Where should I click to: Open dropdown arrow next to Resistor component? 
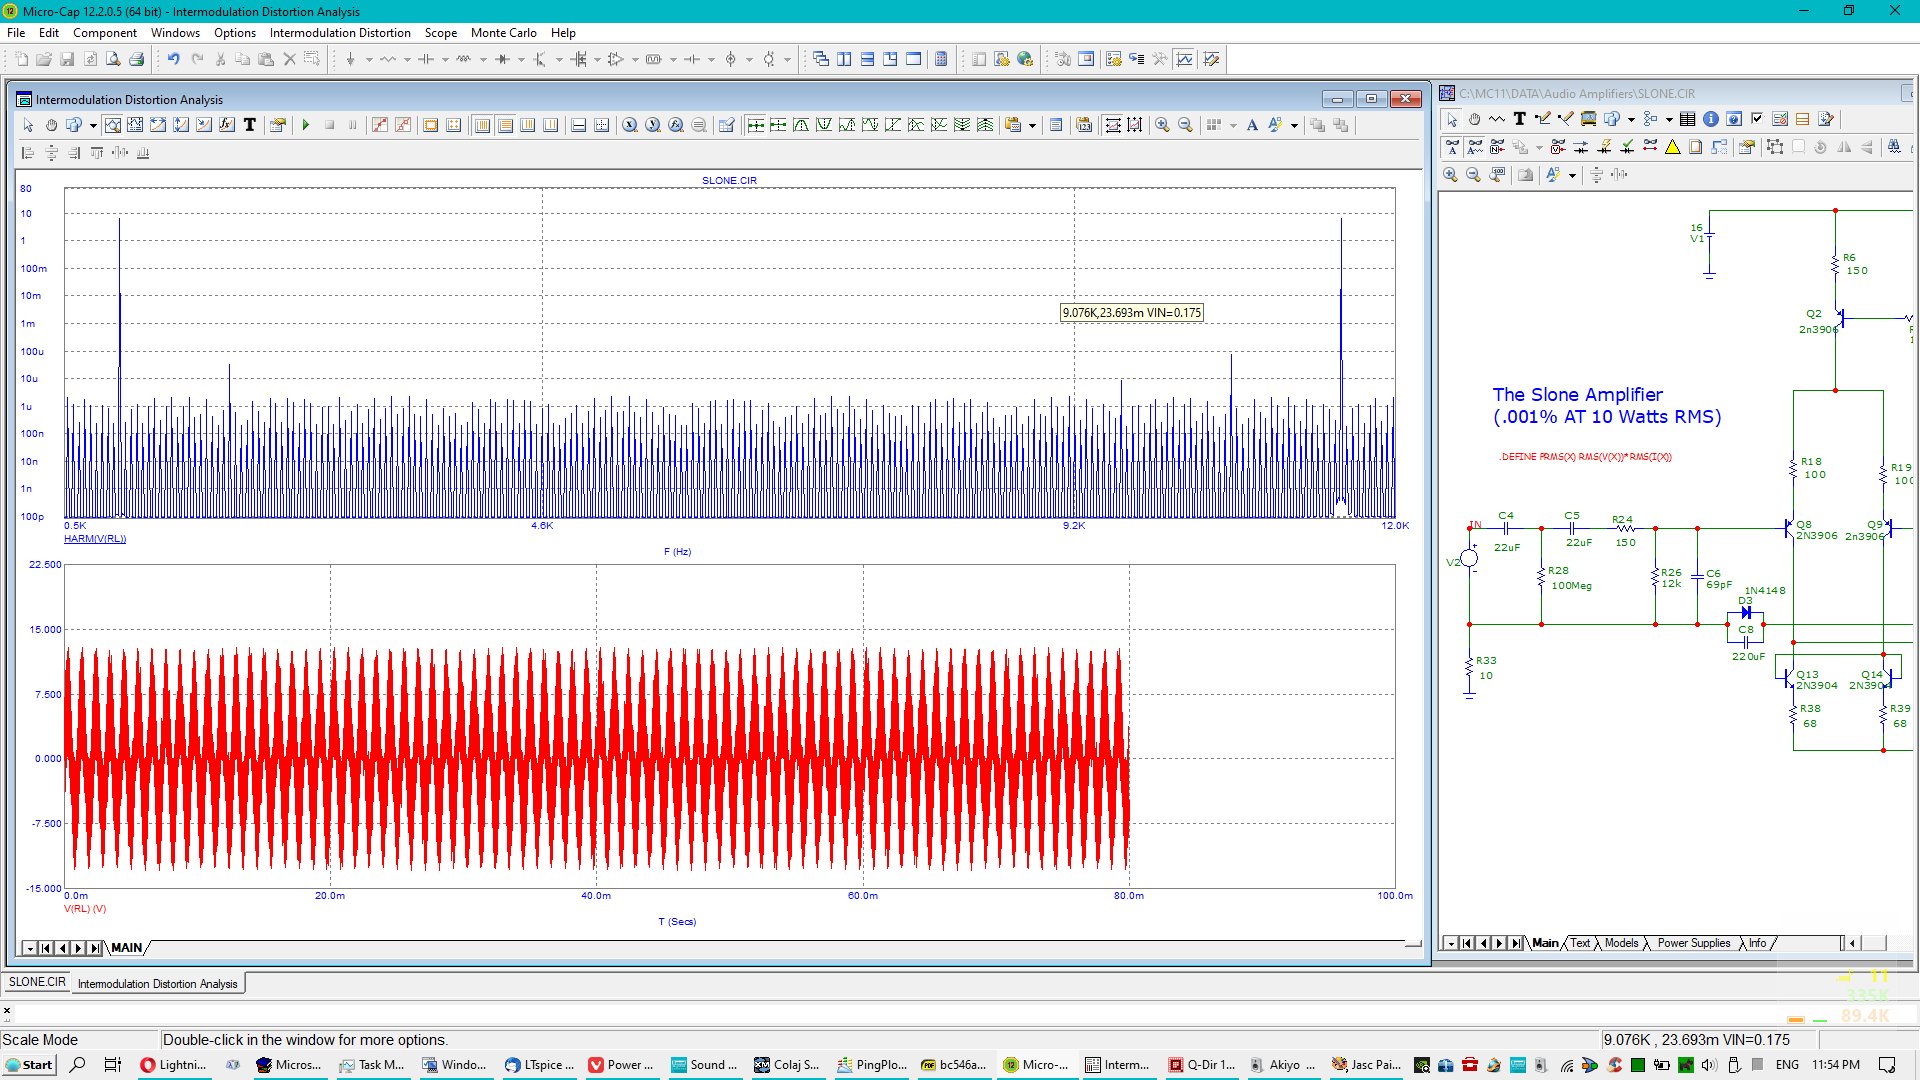click(406, 59)
